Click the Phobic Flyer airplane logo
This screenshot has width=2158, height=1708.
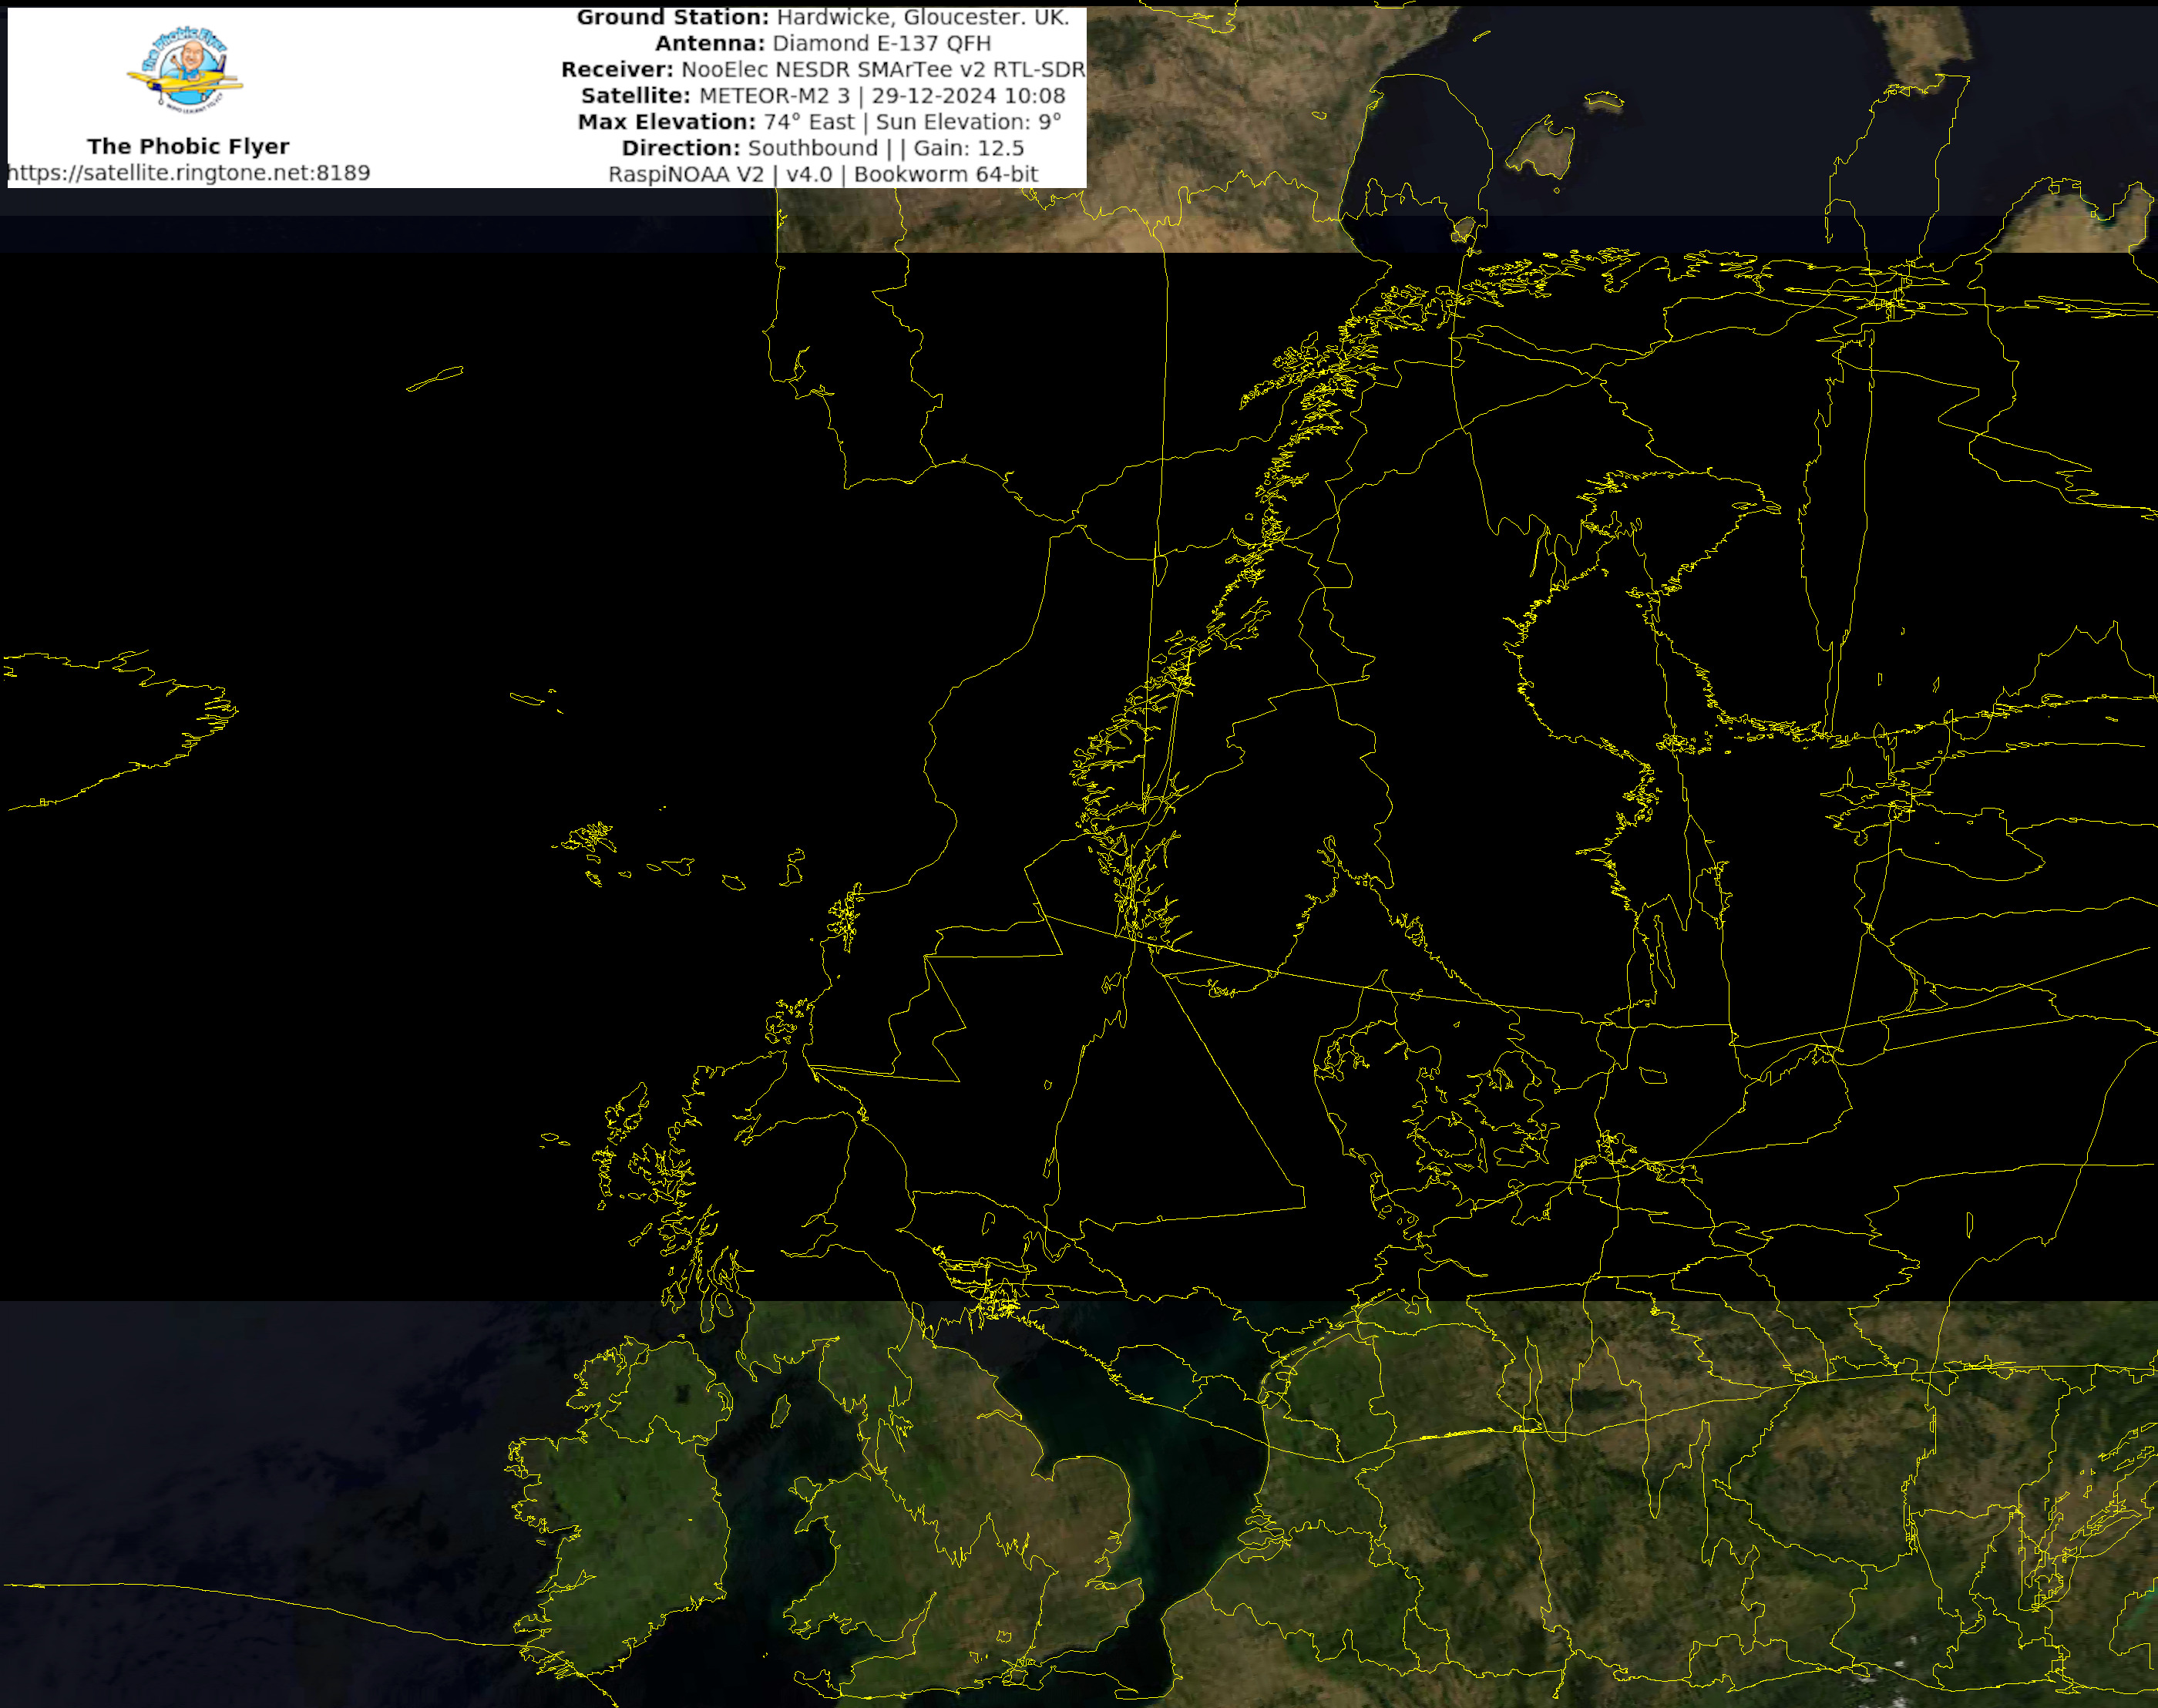point(186,70)
